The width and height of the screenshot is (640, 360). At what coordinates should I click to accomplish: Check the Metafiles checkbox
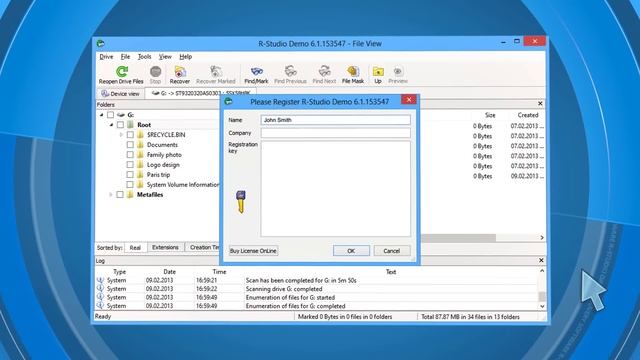pos(120,195)
